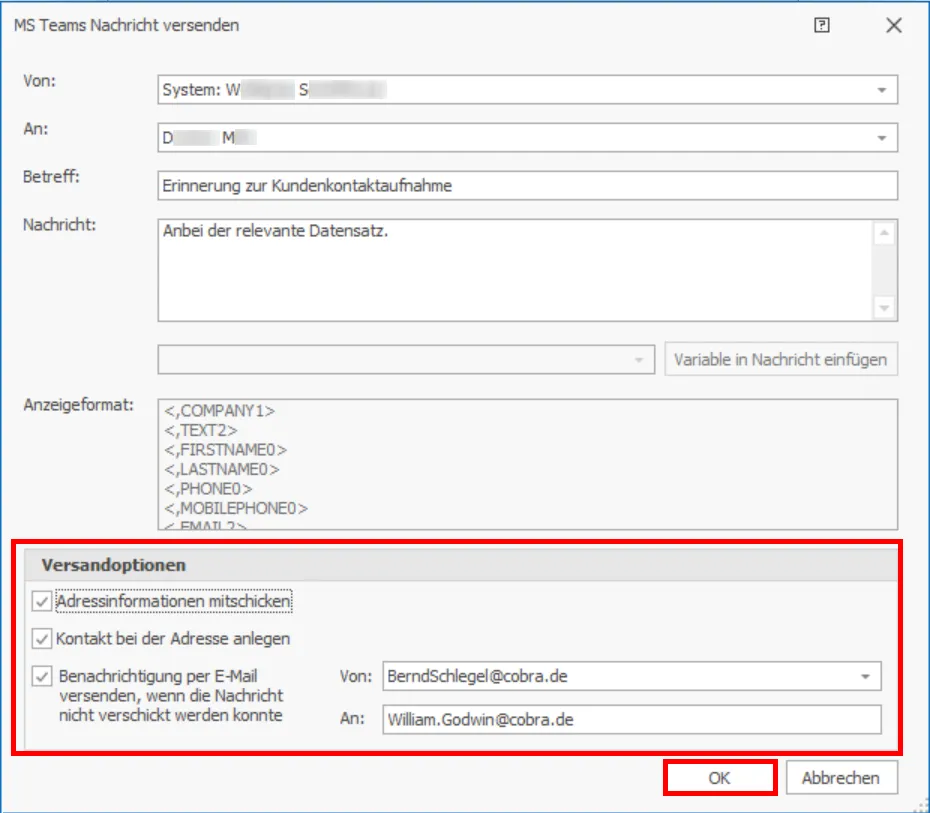This screenshot has height=813, width=930.
Task: Click the Abbrechen button
Action: pos(842,778)
